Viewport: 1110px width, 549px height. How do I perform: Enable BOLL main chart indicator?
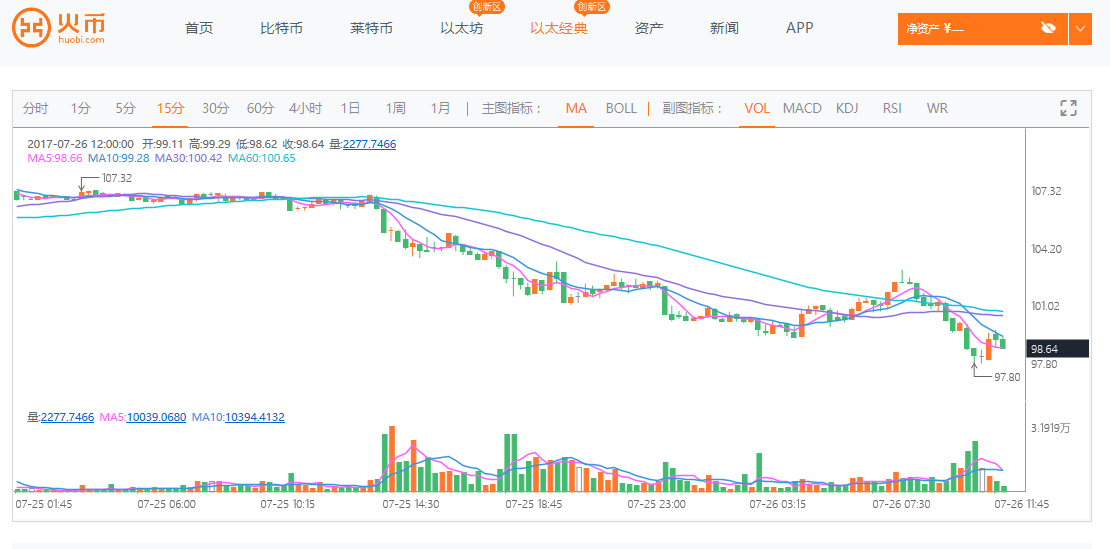point(621,108)
